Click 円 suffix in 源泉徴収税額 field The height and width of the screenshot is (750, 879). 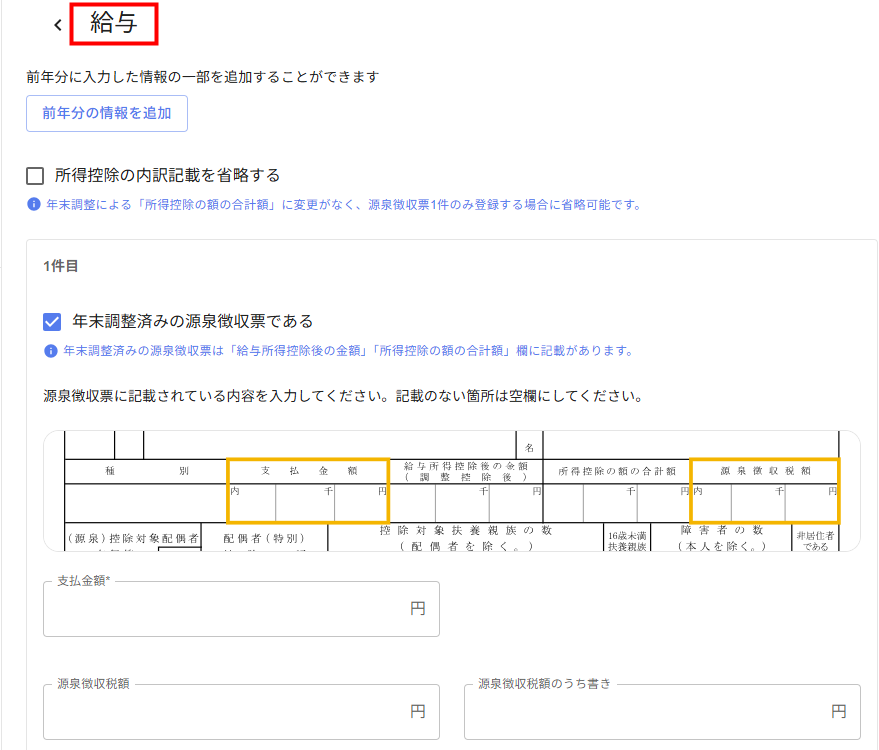(x=418, y=712)
